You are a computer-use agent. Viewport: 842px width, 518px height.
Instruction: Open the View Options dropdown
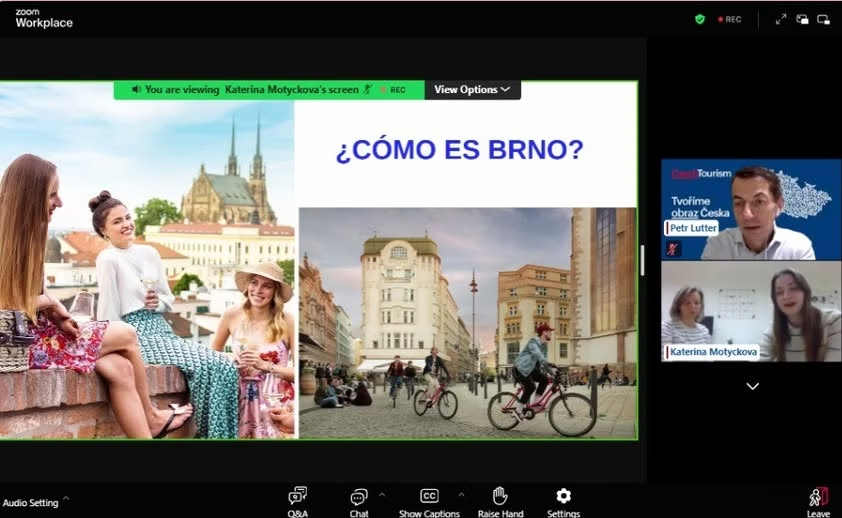(472, 90)
